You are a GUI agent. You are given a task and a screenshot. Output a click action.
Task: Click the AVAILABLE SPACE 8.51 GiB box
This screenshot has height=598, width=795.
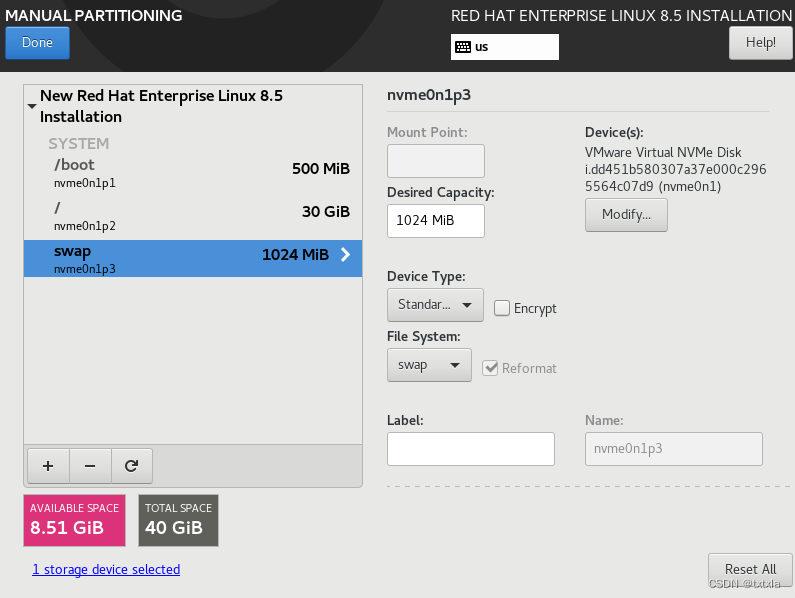[x=75, y=520]
